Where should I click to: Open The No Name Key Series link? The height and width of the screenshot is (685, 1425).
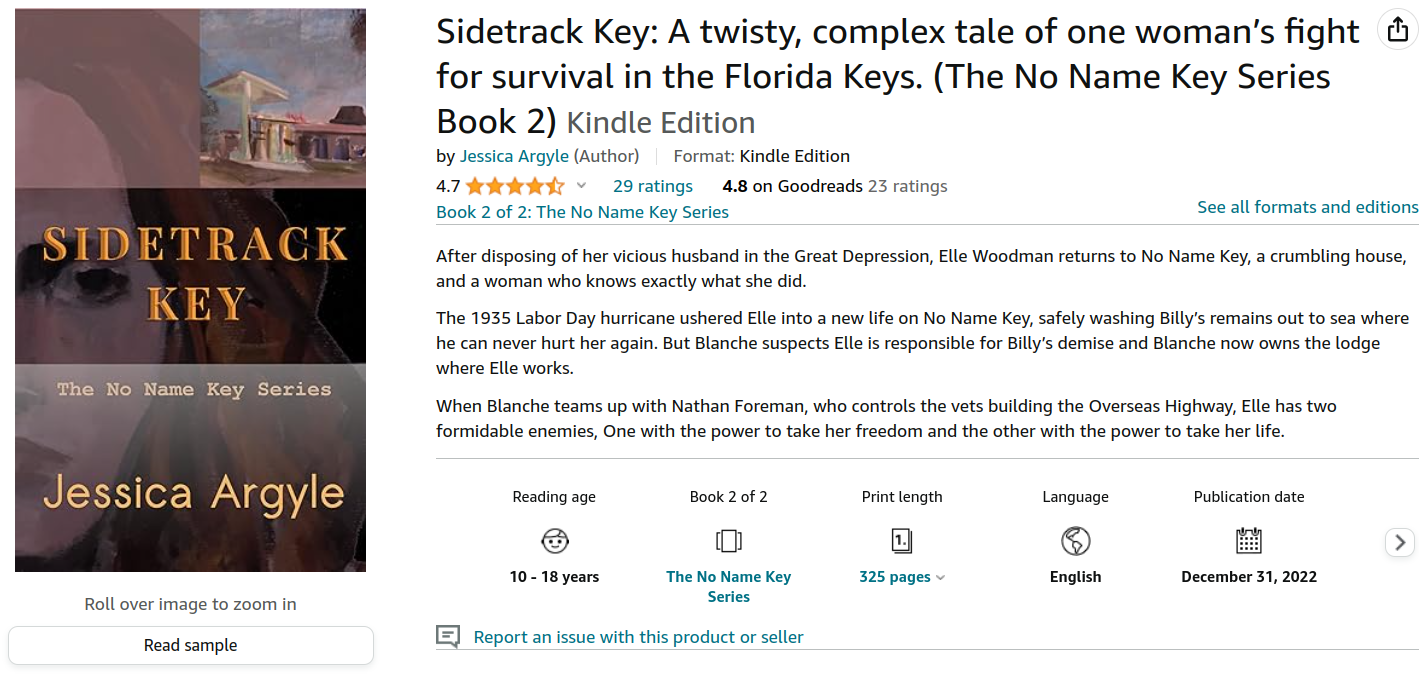coord(728,586)
